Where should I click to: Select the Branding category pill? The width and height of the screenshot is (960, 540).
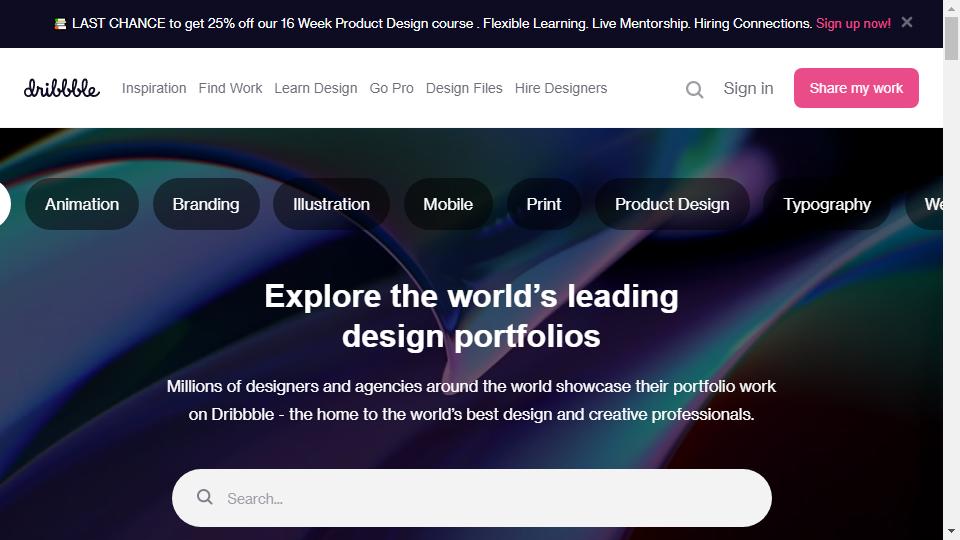click(206, 204)
